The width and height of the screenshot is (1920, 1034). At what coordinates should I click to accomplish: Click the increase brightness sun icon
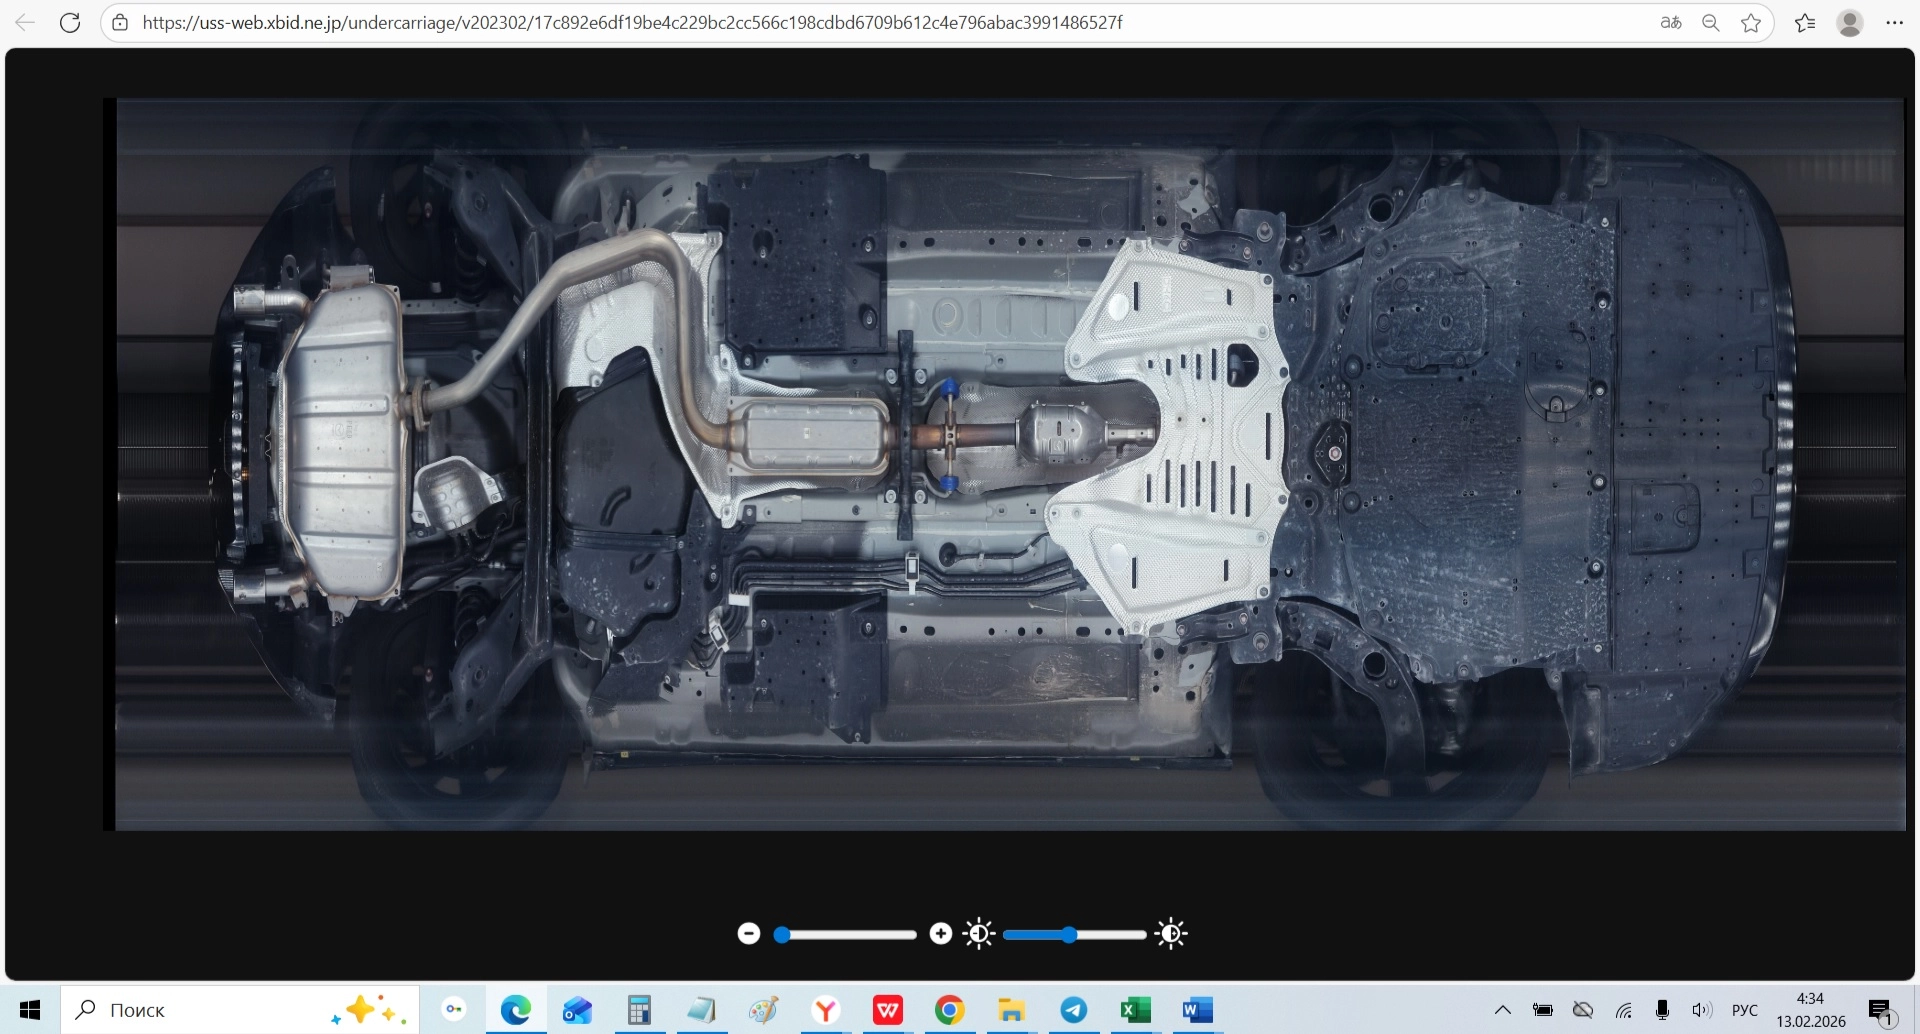click(x=1171, y=934)
